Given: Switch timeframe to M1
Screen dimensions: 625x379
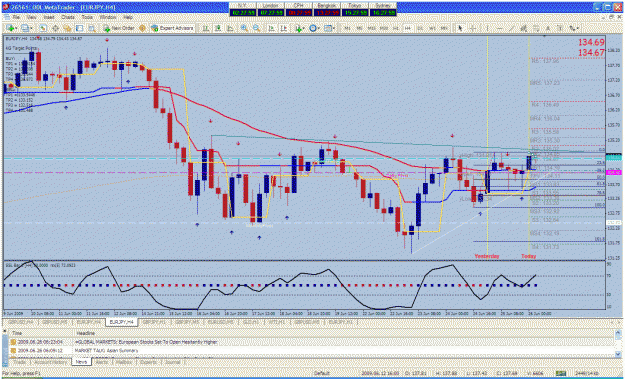Looking at the screenshot, I should pos(347,28).
